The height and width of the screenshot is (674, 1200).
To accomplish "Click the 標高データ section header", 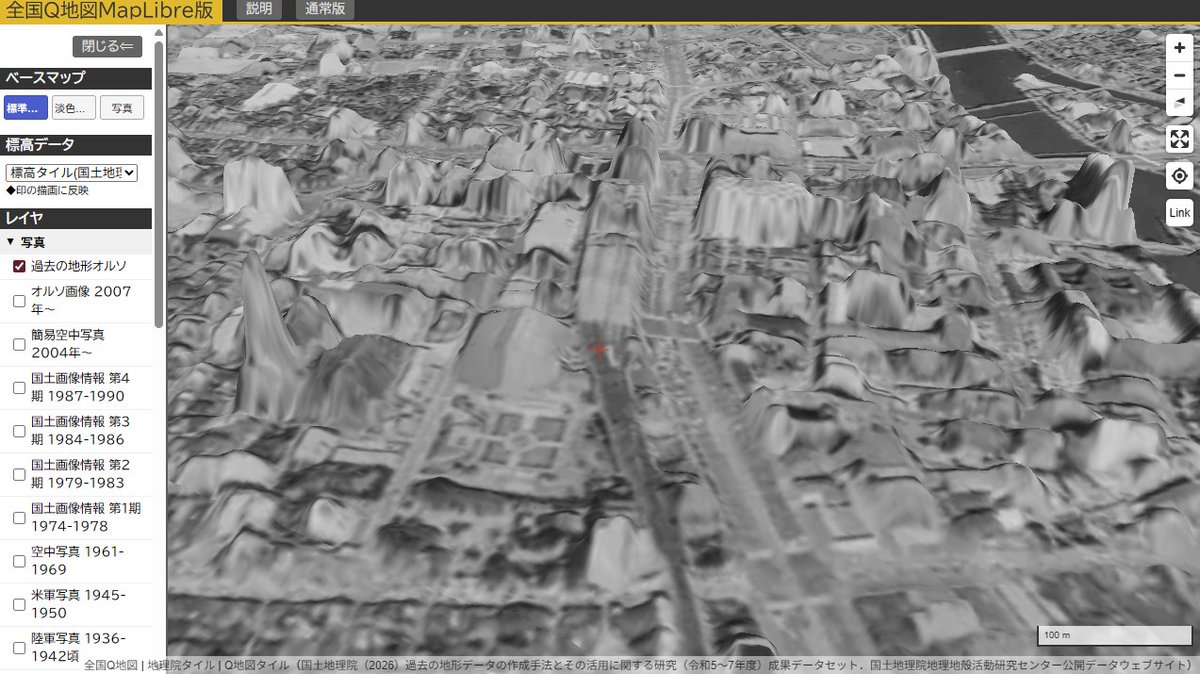I will tap(76, 145).
